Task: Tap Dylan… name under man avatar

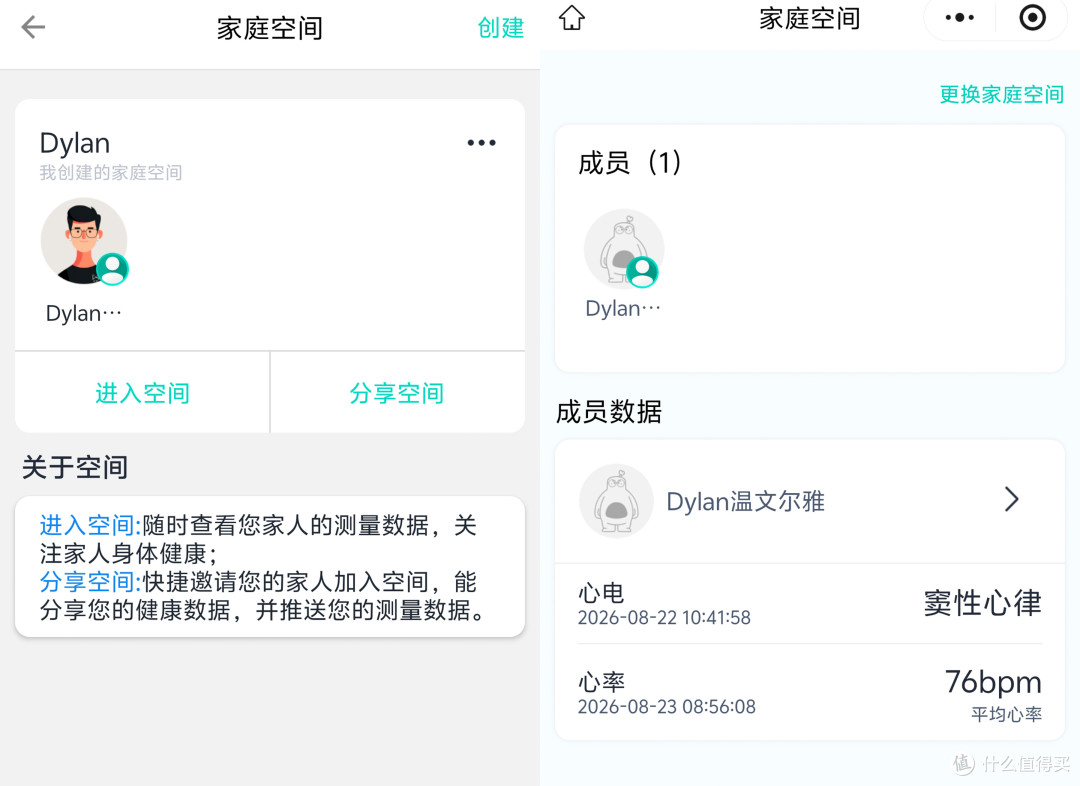Action: 83,313
